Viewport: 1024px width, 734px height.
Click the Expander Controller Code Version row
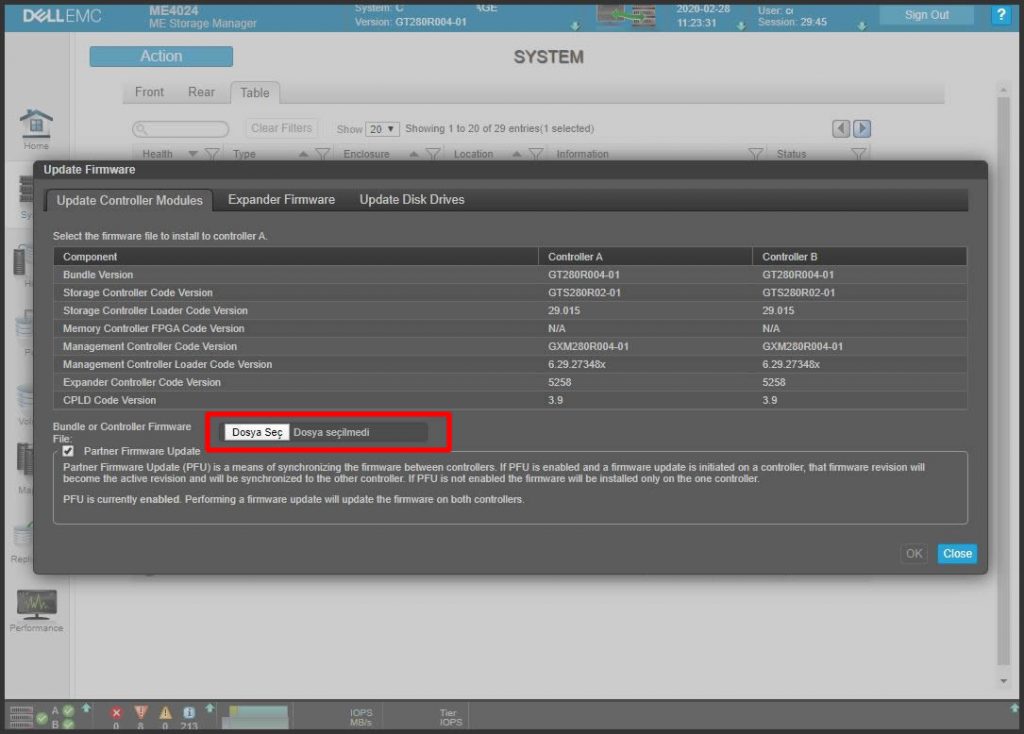click(x=510, y=383)
